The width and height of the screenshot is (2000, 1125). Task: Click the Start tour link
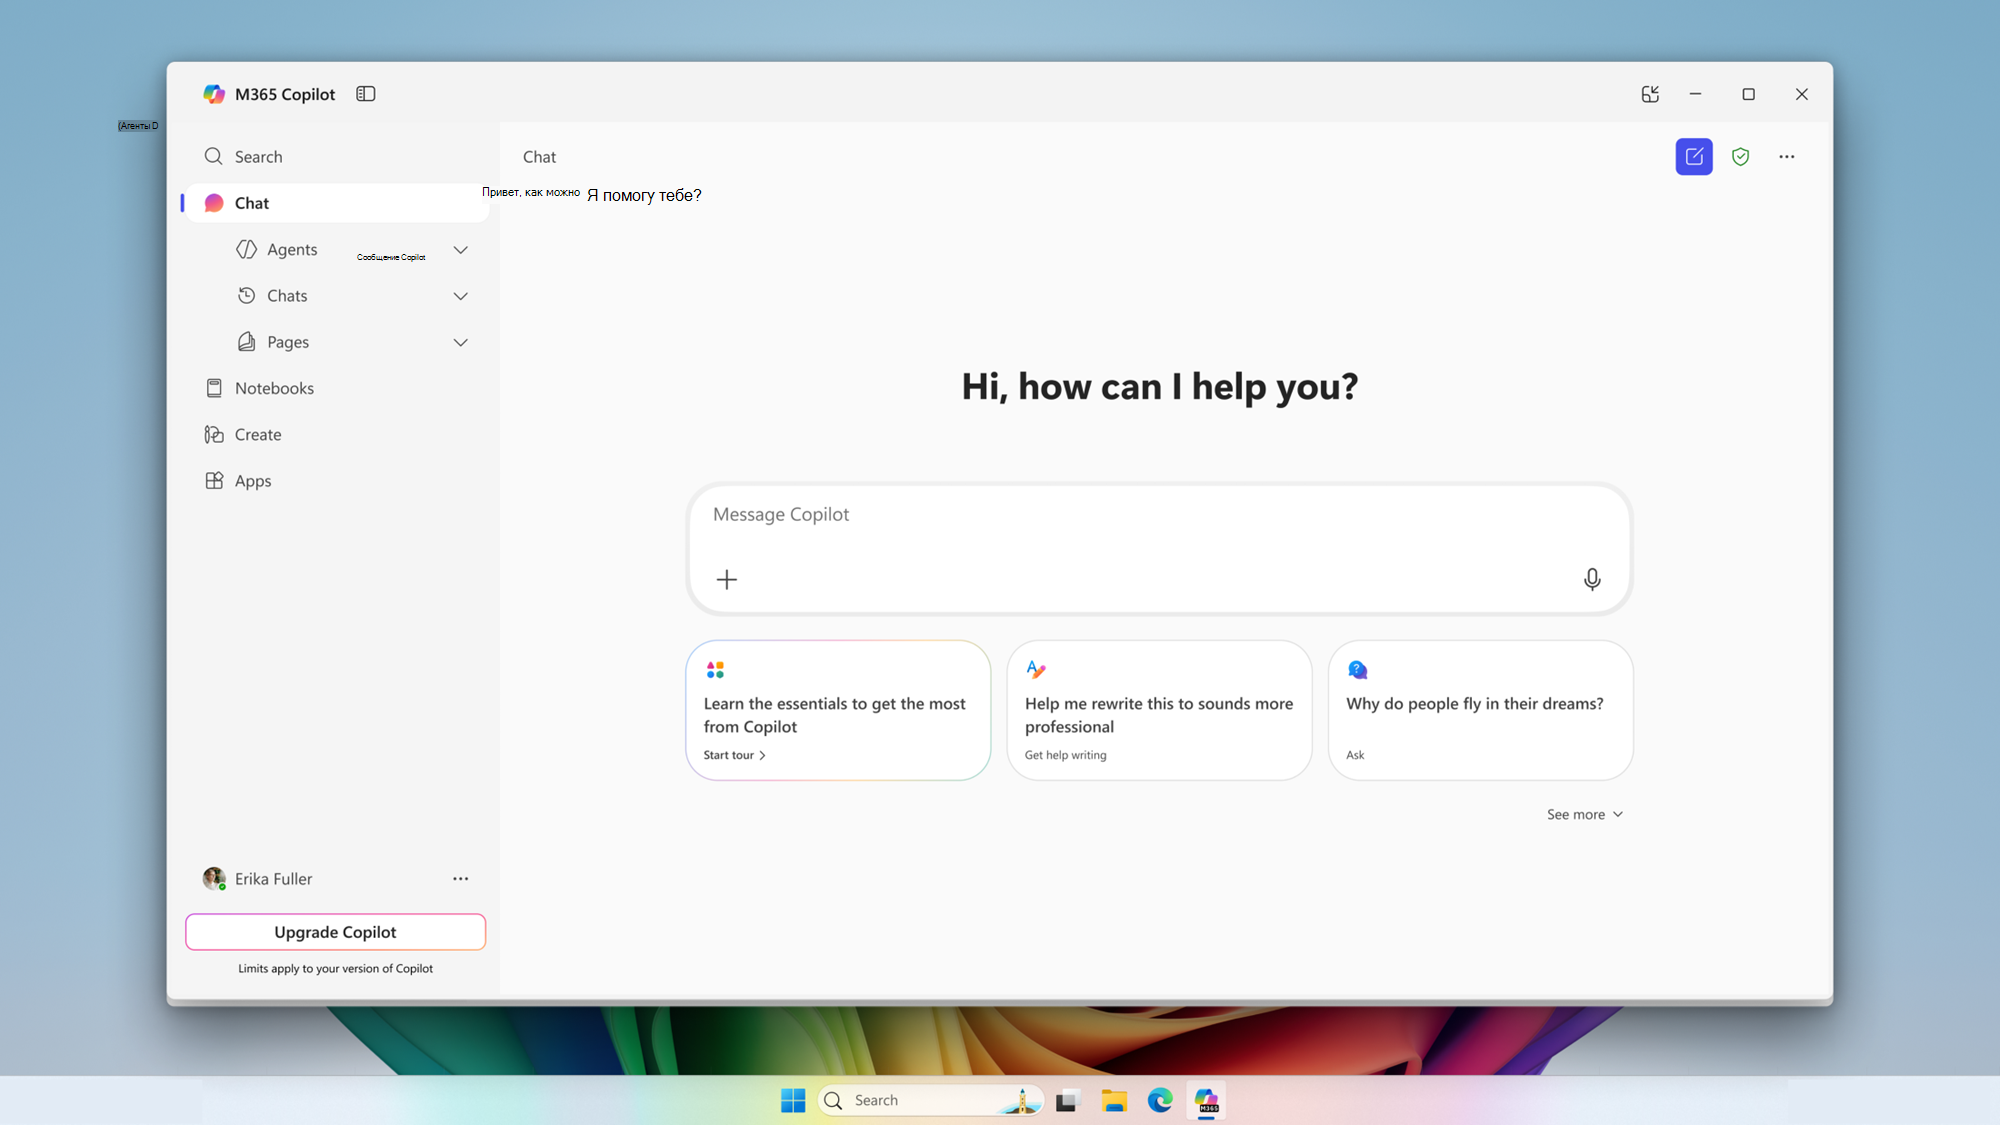click(x=734, y=755)
